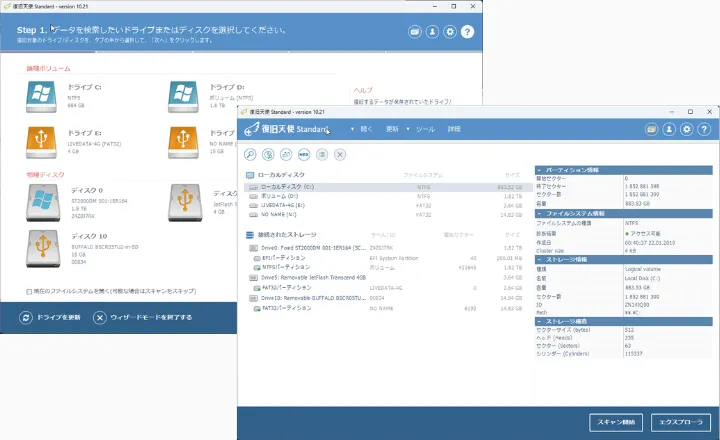
Task: Select LIVEDATA-4G (E:) row
Action: point(388,205)
